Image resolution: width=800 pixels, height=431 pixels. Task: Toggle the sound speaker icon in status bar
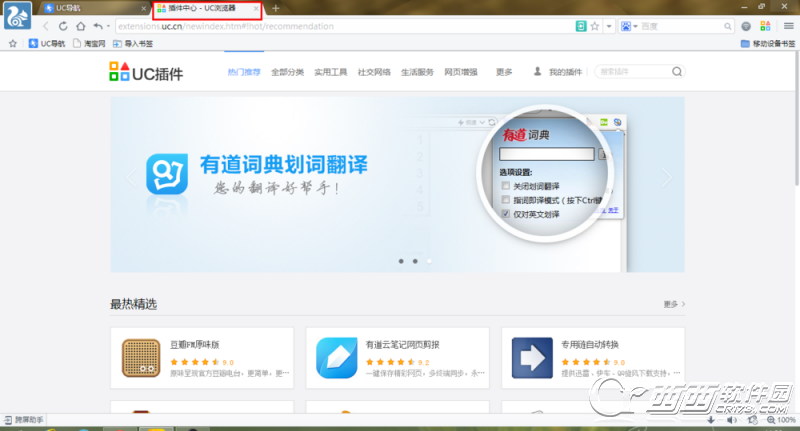pos(732,420)
